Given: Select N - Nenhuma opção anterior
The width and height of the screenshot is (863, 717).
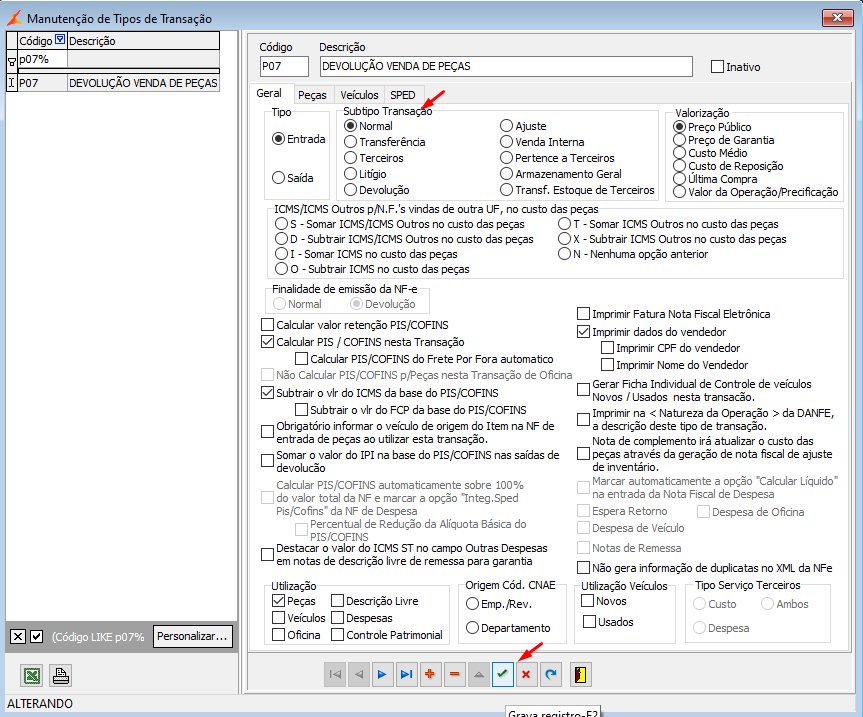Looking at the screenshot, I should [x=565, y=254].
